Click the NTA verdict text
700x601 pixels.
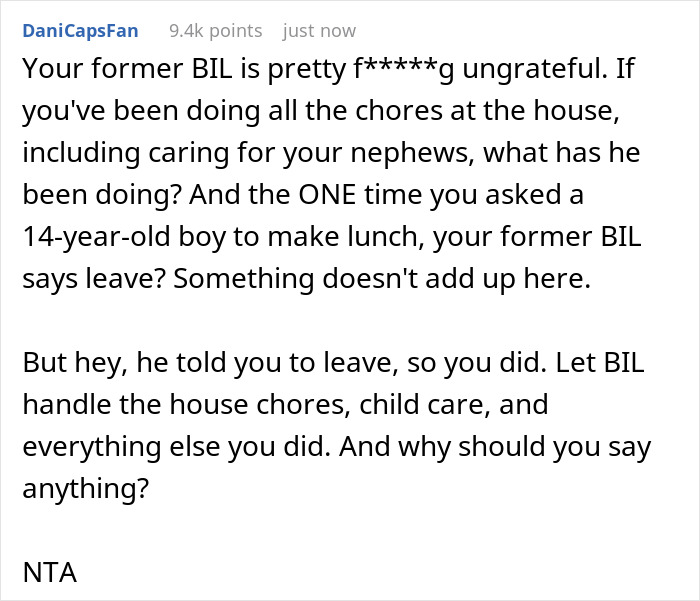pos(50,572)
